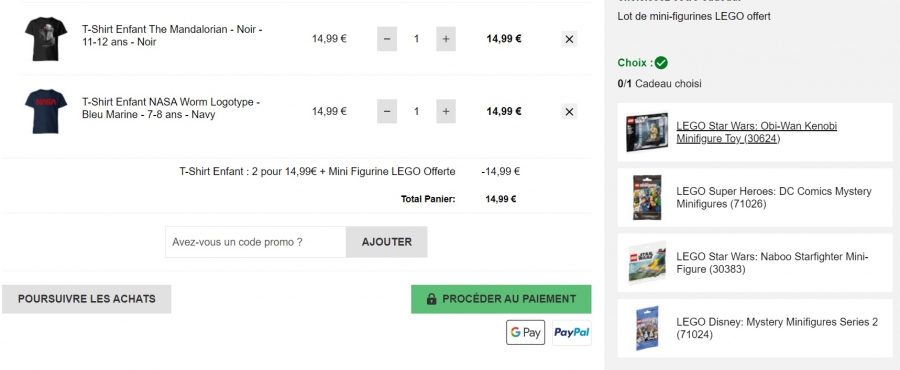This screenshot has width=900, height=370.
Task: Pay with Google Pay icon
Action: [x=525, y=332]
